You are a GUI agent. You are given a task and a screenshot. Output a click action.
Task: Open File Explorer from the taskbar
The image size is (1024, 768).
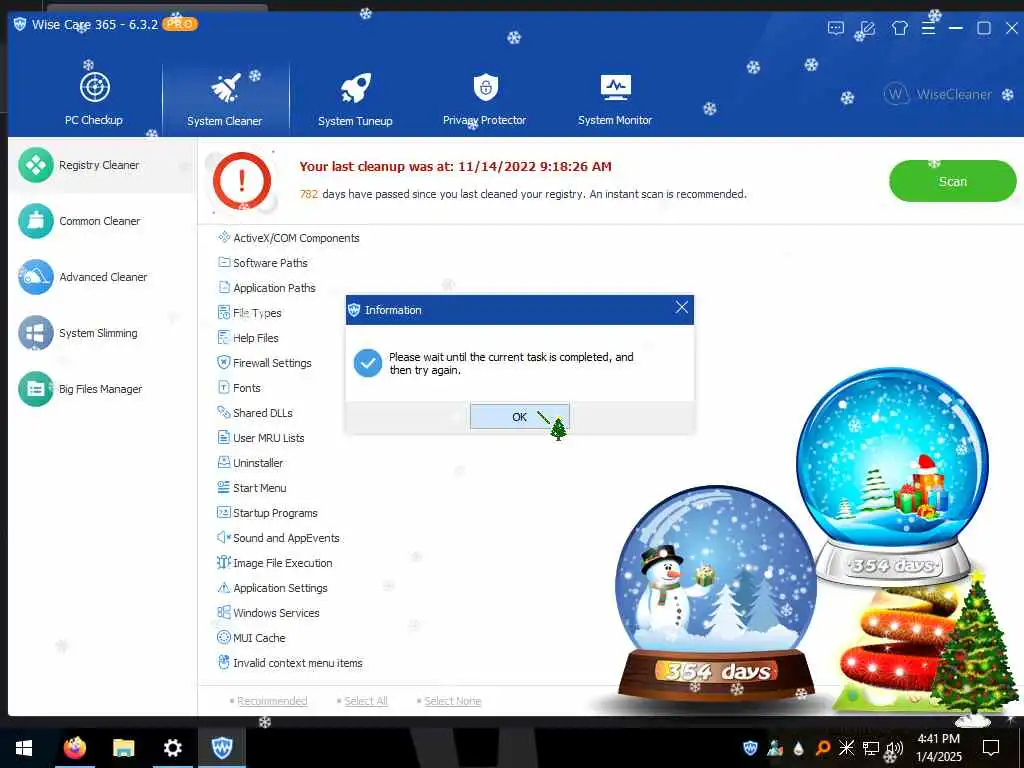click(123, 748)
